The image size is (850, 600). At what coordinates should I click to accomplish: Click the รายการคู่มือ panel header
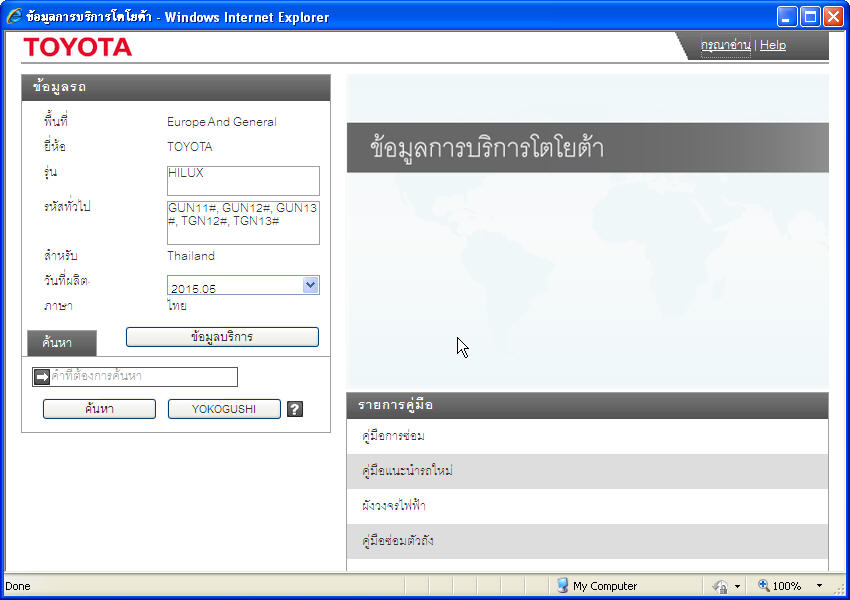587,405
